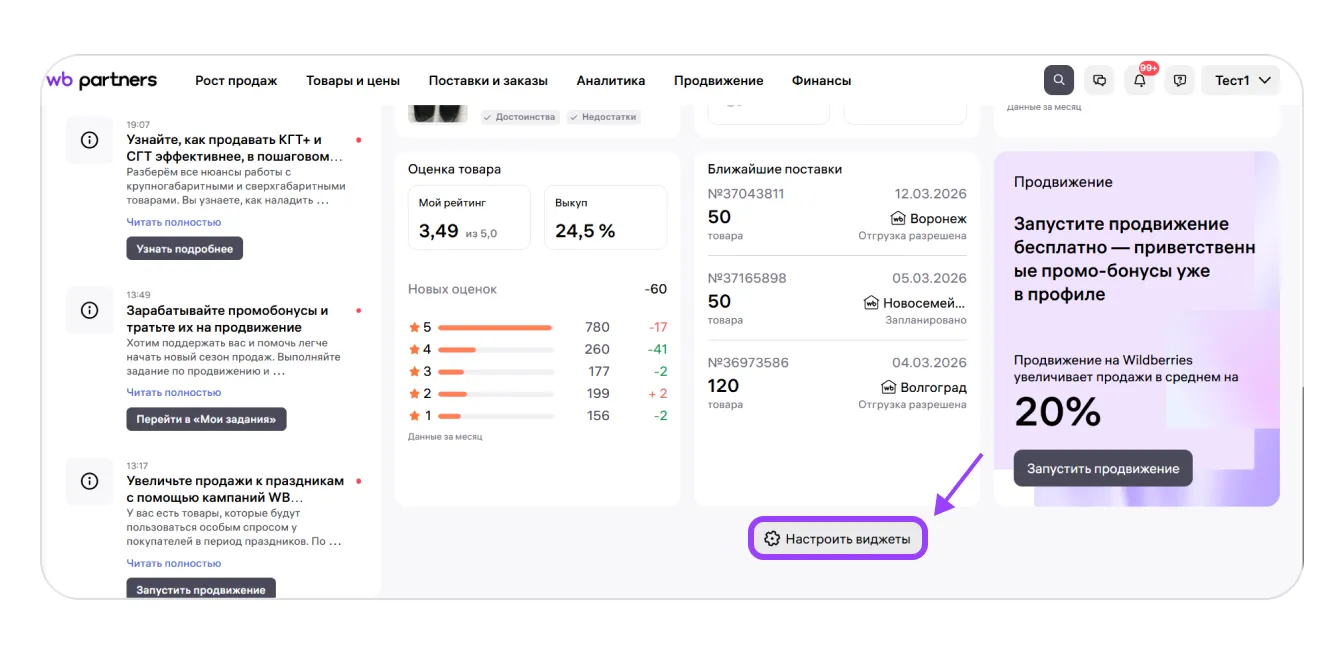Click the «Настроить виджеты» button

point(838,539)
